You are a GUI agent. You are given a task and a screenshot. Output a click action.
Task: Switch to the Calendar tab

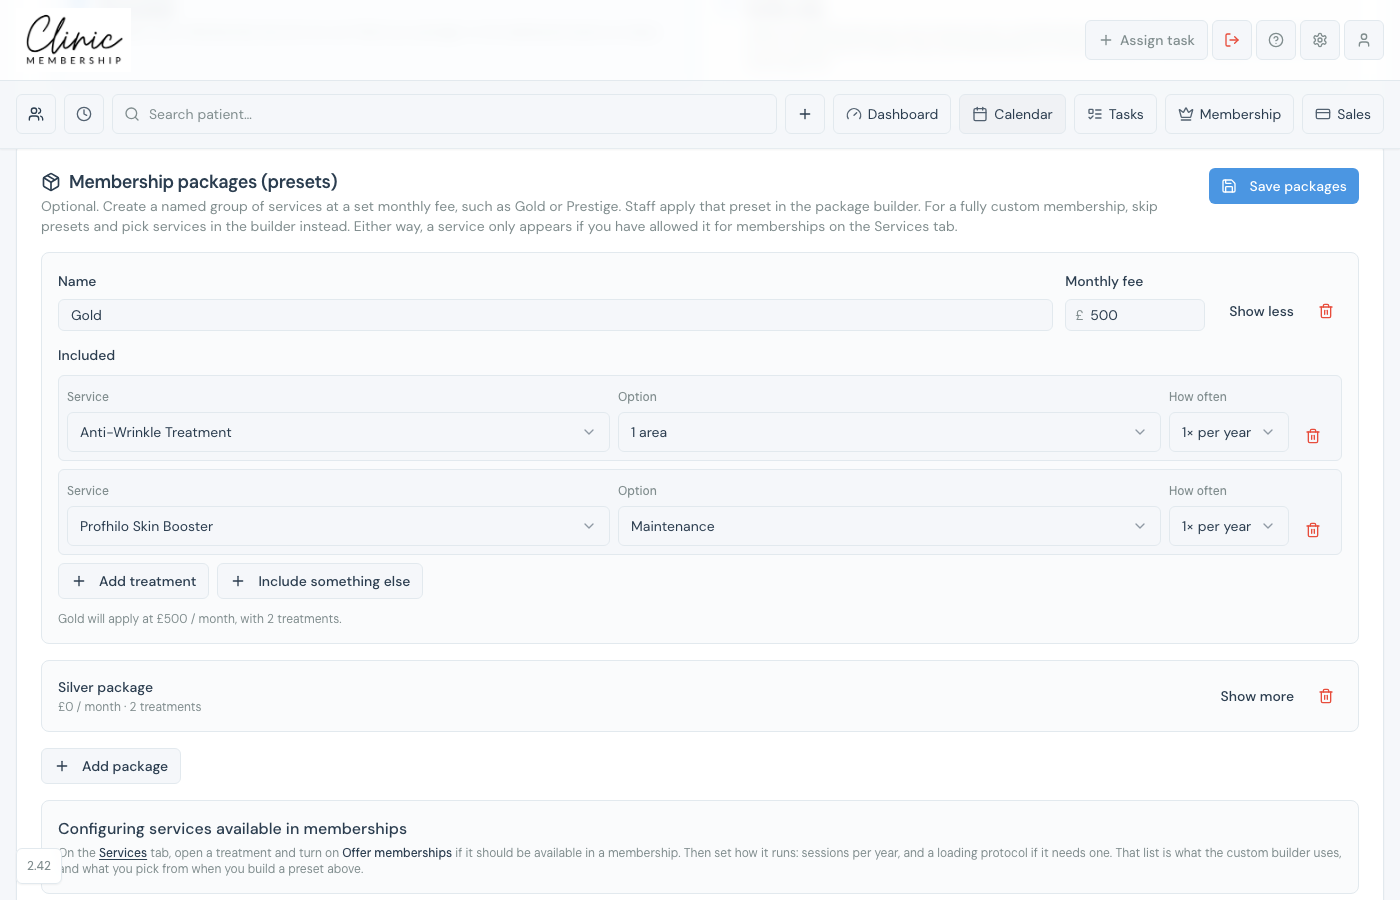coord(1012,114)
